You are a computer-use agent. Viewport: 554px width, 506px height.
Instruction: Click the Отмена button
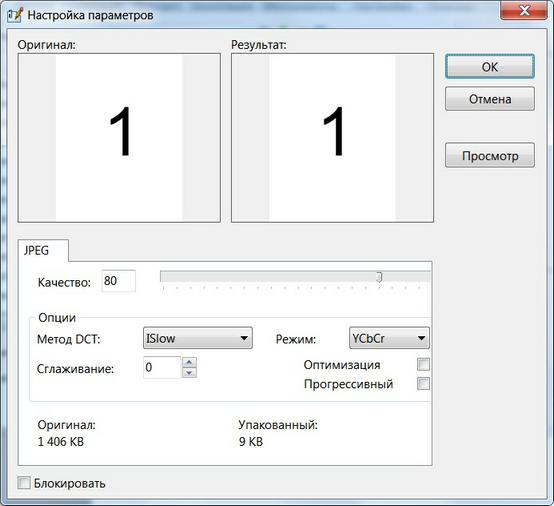point(490,99)
